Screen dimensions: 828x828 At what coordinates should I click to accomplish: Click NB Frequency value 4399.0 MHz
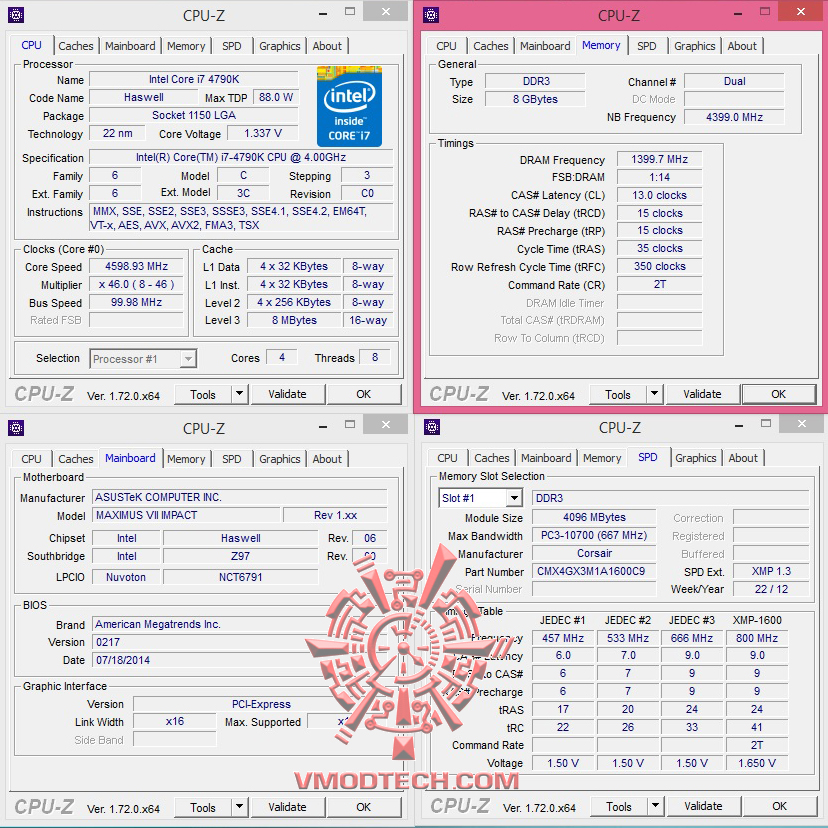click(734, 117)
